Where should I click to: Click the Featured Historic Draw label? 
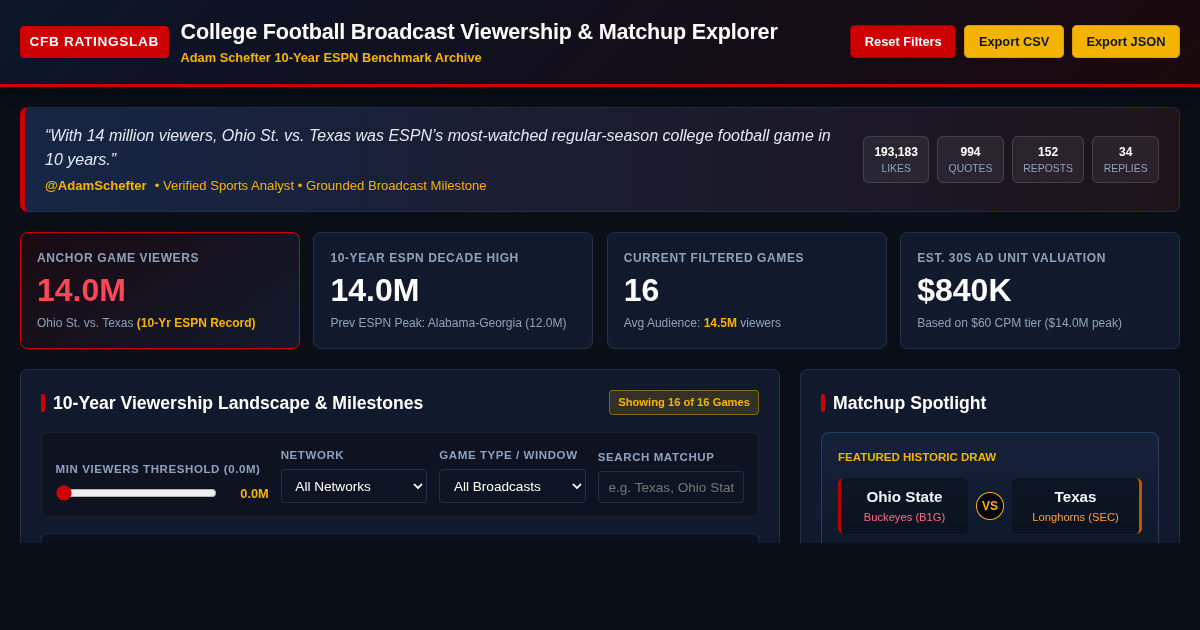tap(917, 457)
